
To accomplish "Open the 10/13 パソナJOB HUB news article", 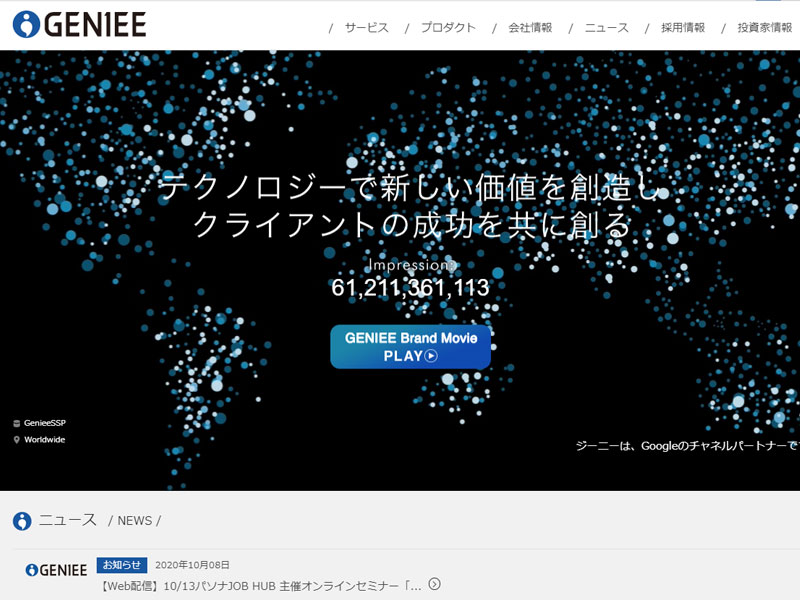I will tap(260, 585).
